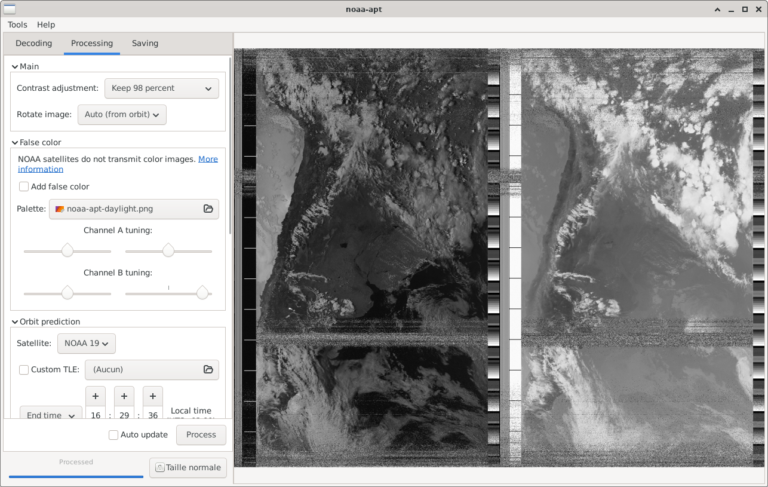Open folder icon for Custom TLE file
This screenshot has width=768, height=487.
click(208, 369)
